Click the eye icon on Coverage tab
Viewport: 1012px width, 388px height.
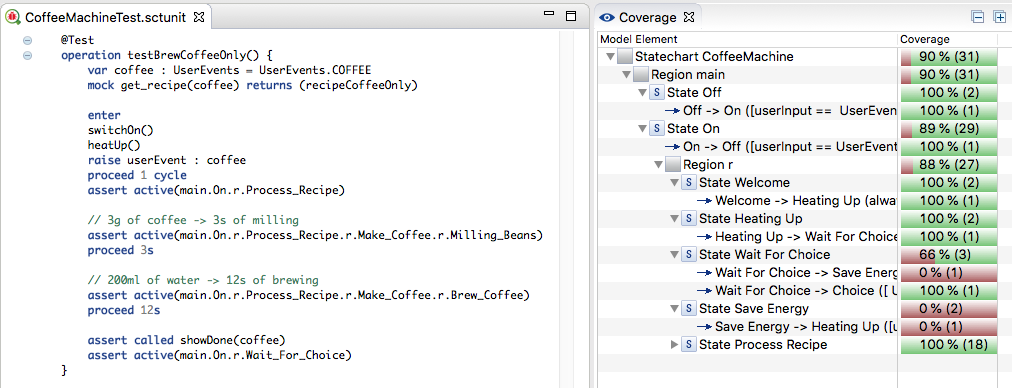[x=607, y=17]
